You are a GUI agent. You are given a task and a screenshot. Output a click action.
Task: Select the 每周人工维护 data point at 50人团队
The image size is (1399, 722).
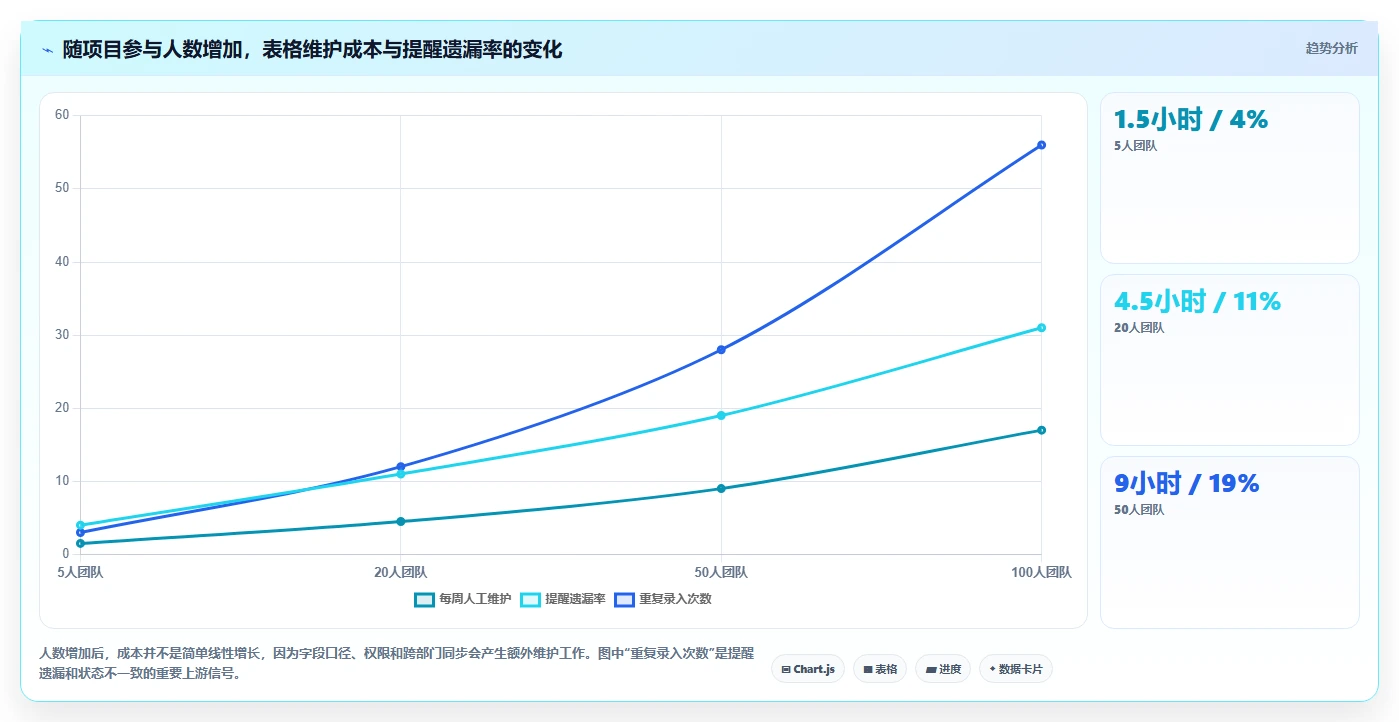coord(721,488)
